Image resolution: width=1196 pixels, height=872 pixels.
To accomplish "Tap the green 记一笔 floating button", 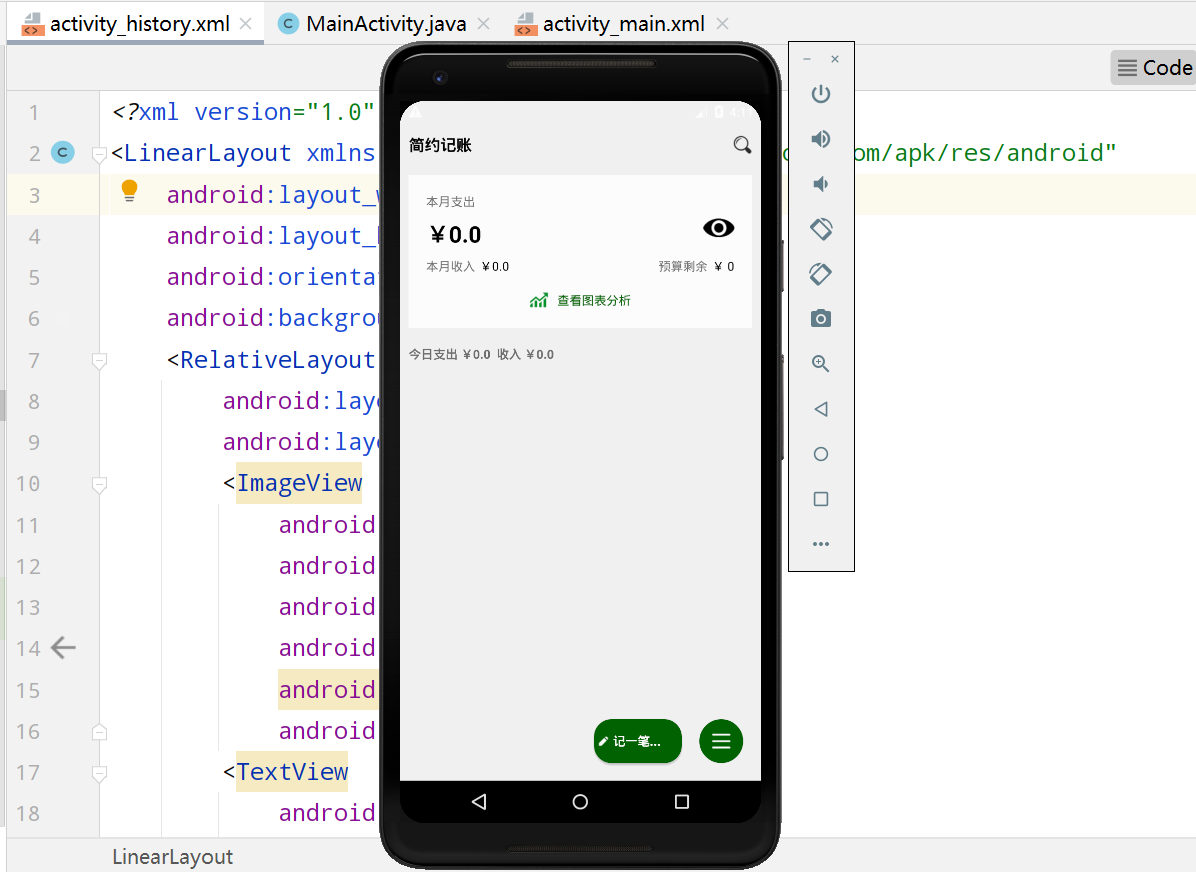I will pyautogui.click(x=638, y=741).
